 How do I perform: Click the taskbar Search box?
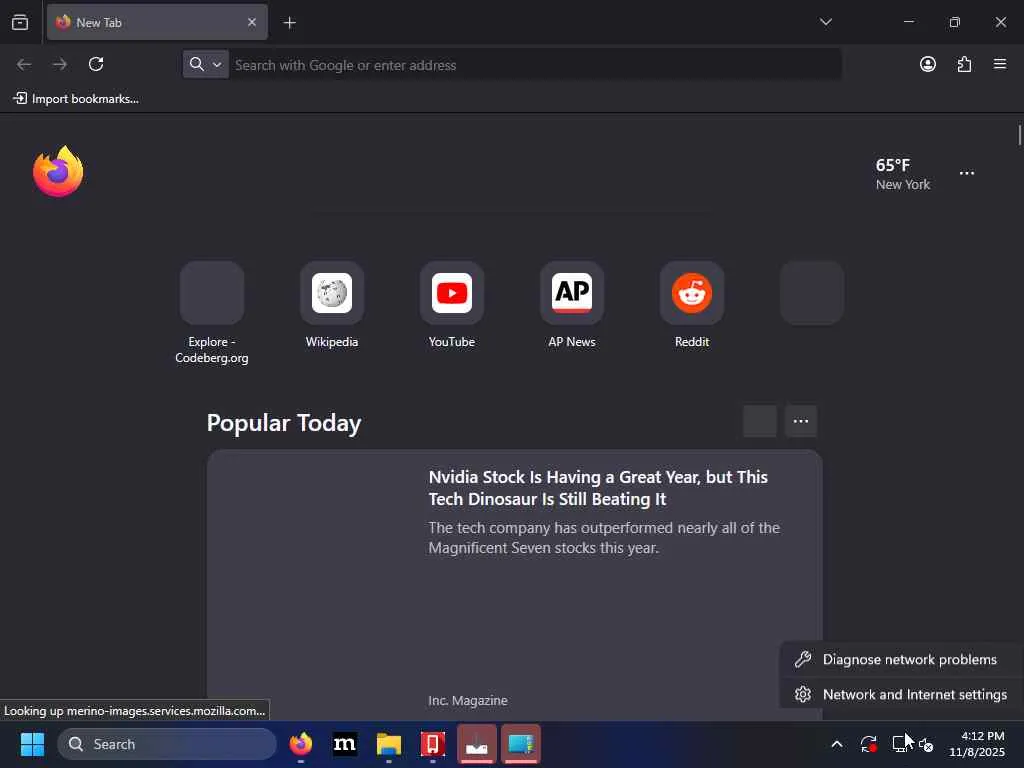click(167, 744)
